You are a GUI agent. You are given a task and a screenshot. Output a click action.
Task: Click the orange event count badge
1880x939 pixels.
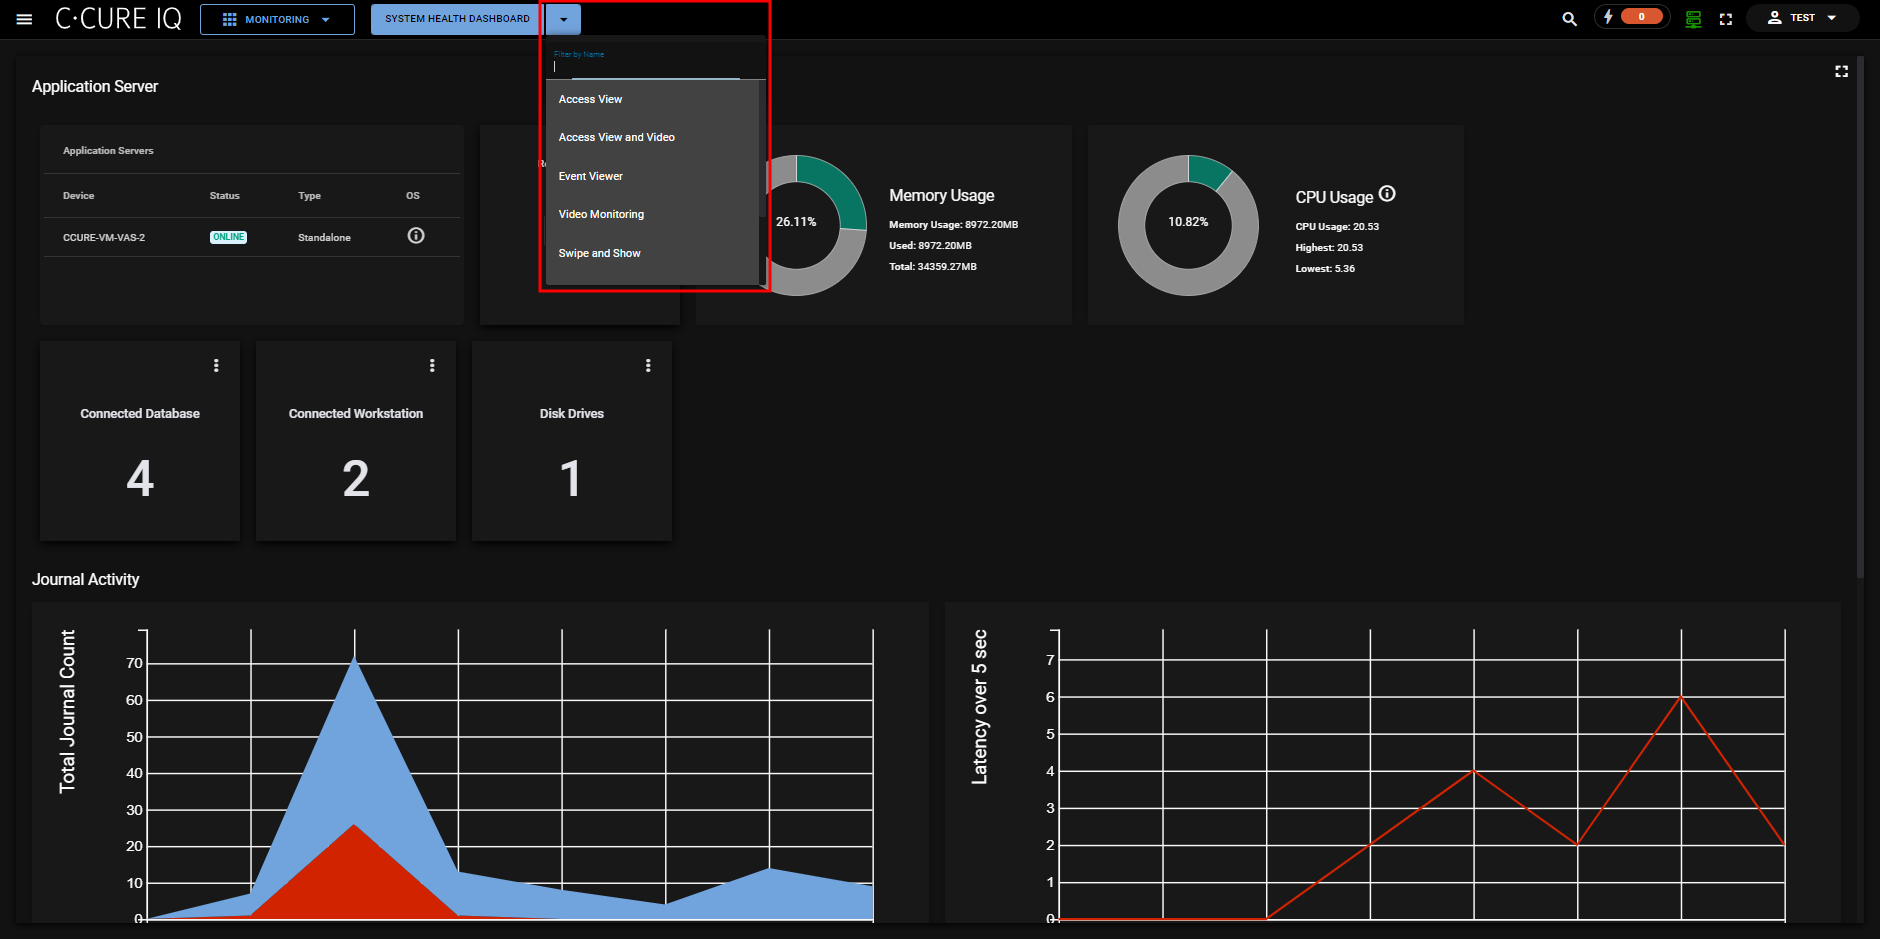pyautogui.click(x=1641, y=17)
